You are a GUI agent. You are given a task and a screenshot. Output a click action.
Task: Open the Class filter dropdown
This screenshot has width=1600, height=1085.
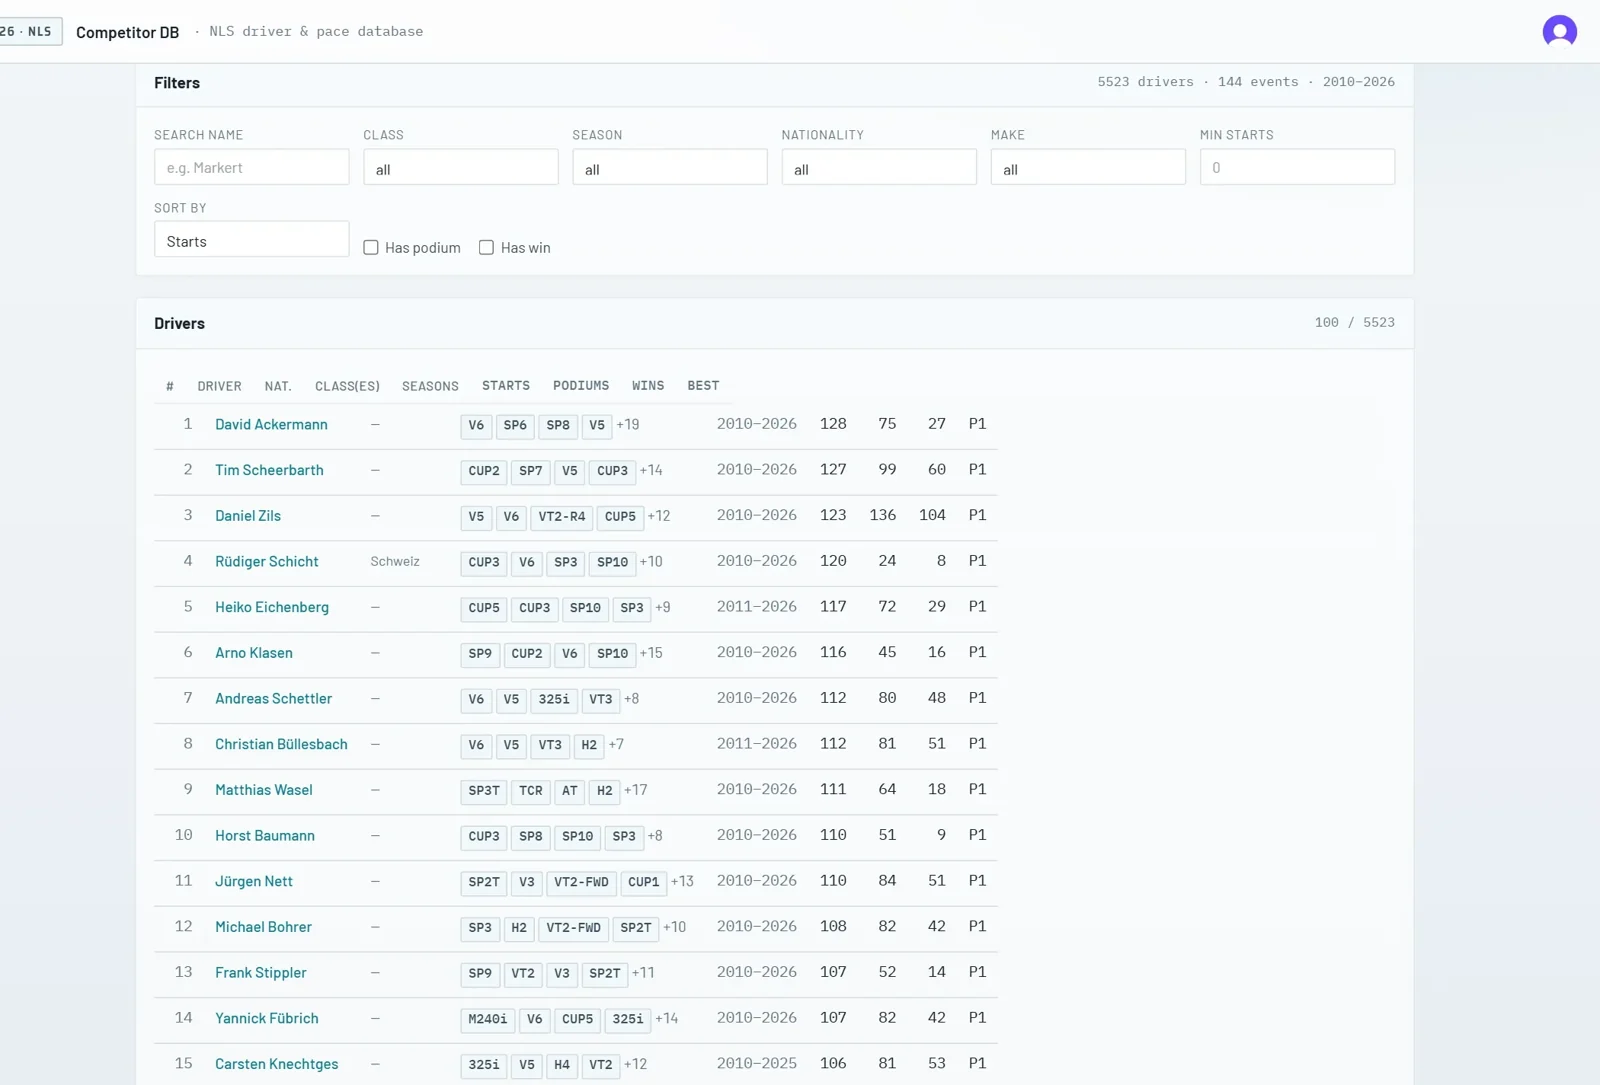tap(460, 167)
